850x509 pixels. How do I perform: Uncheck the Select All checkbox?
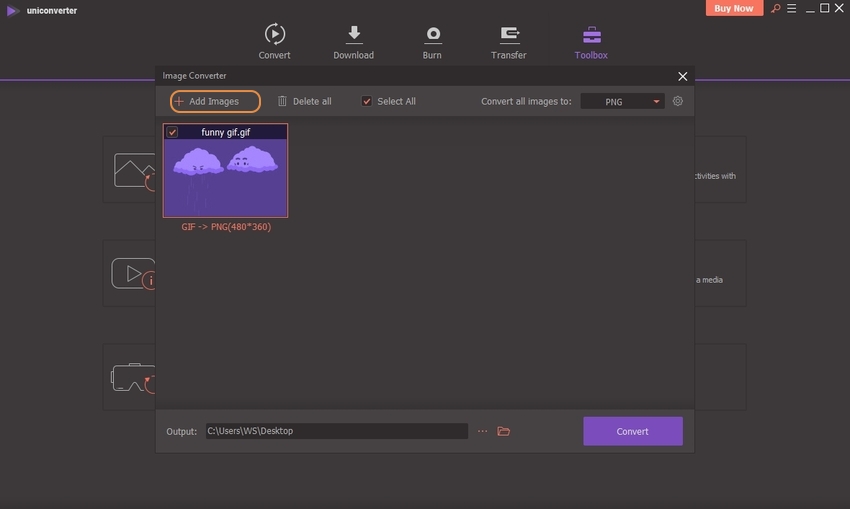pos(367,101)
